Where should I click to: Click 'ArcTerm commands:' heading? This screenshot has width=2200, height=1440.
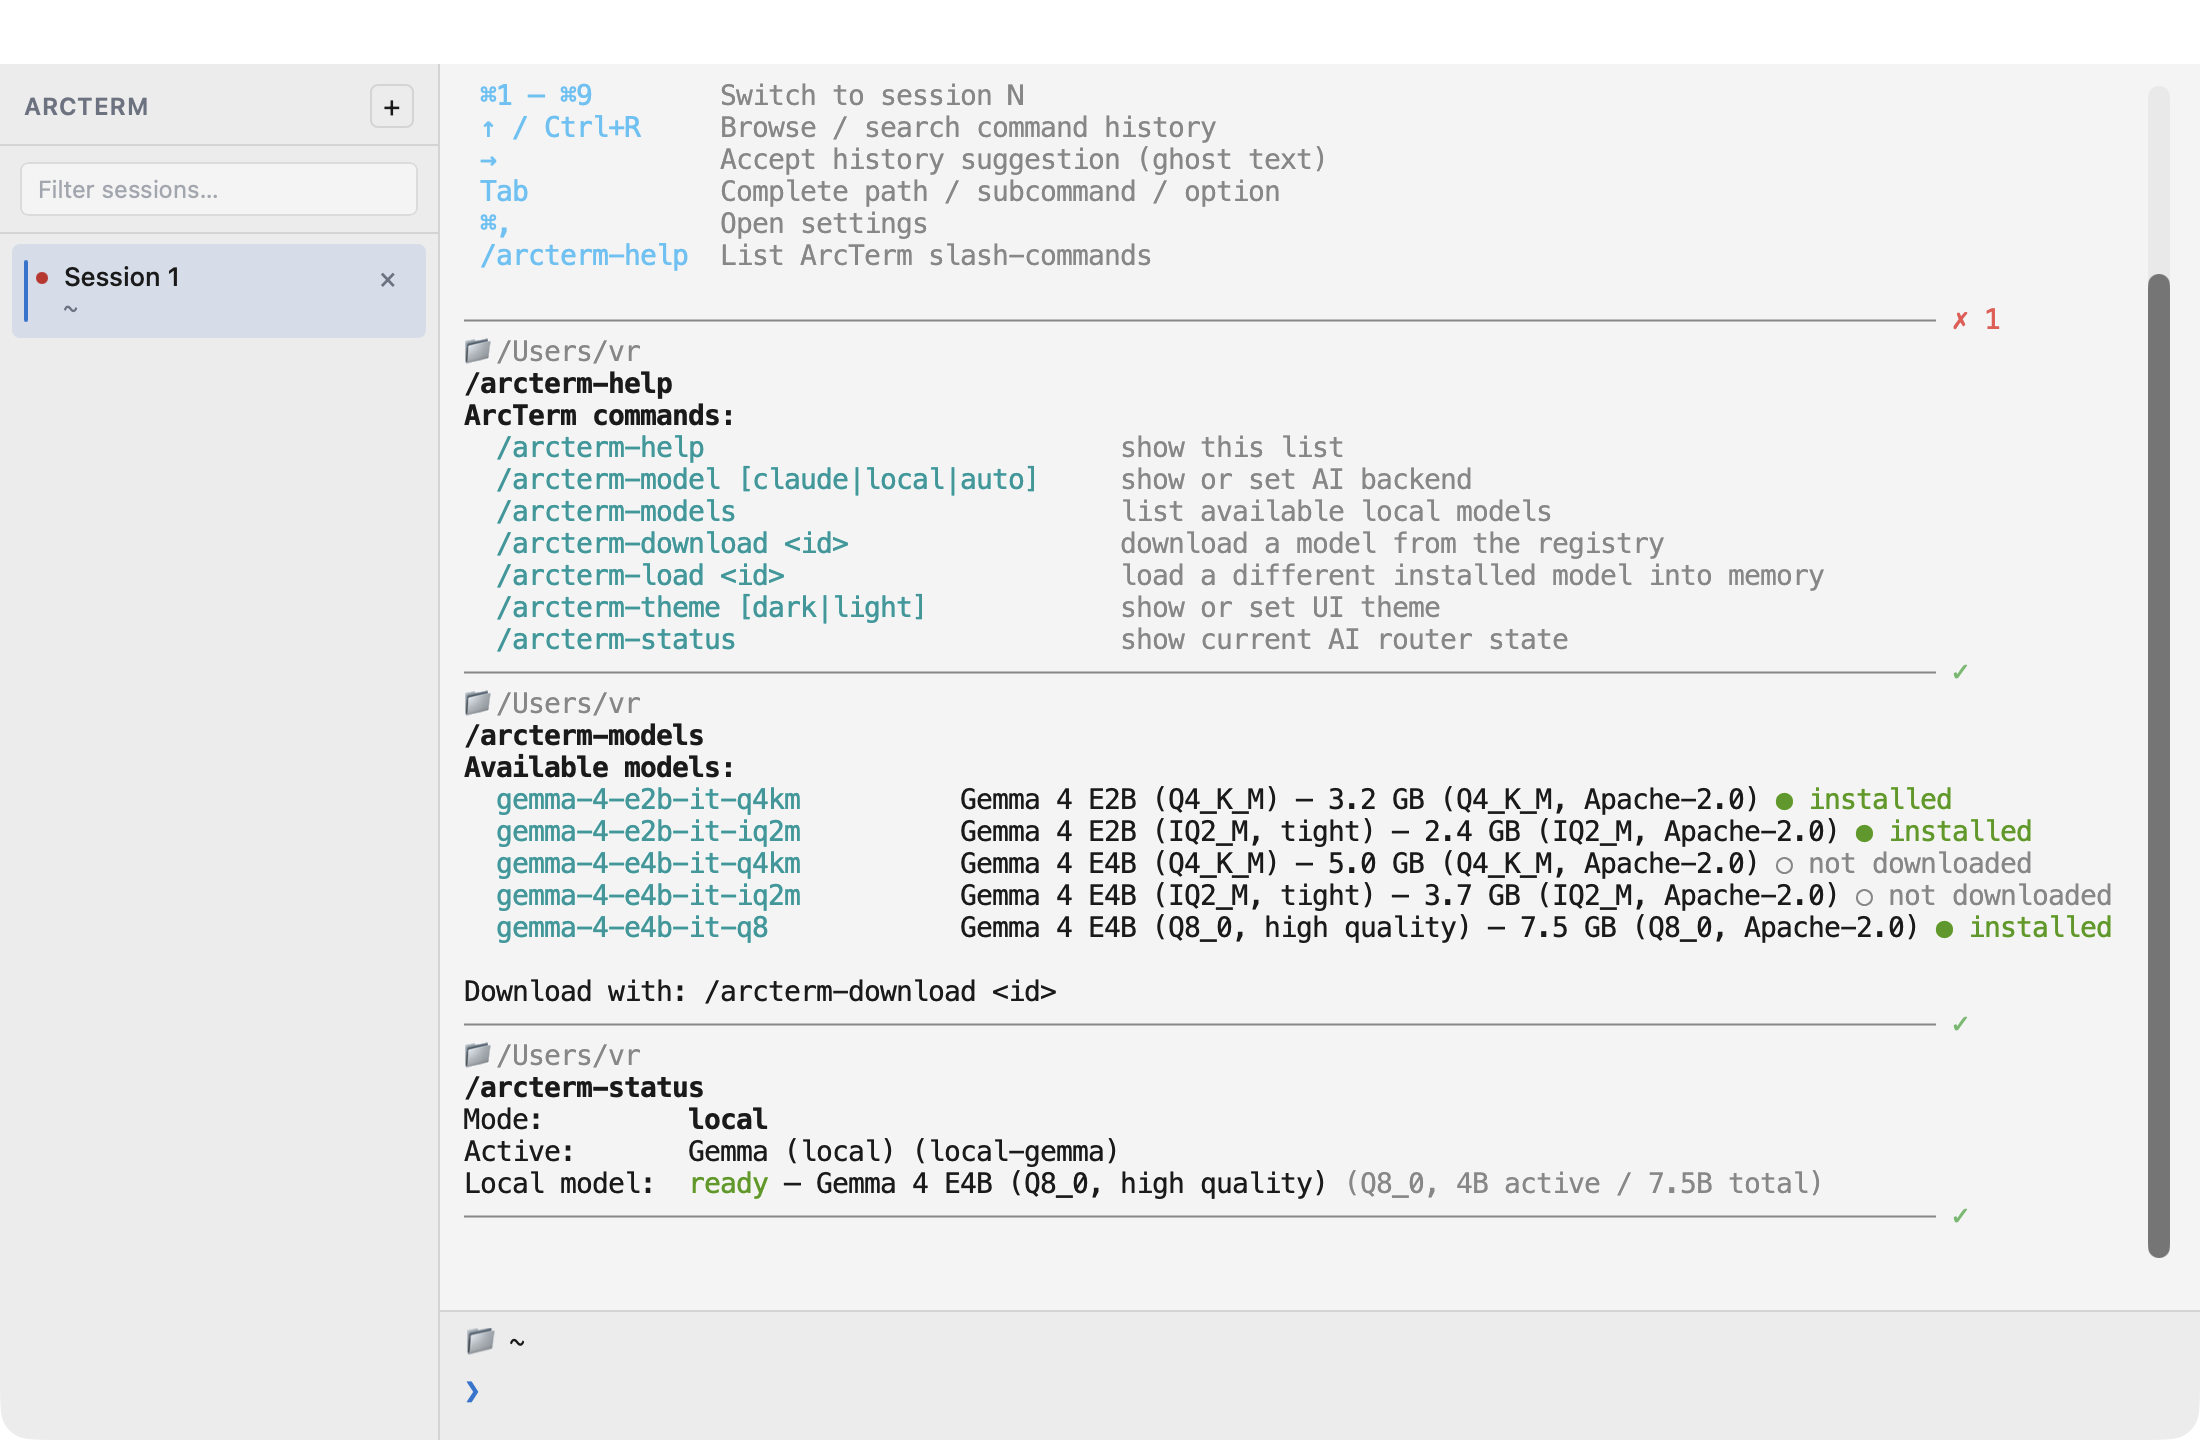point(599,416)
